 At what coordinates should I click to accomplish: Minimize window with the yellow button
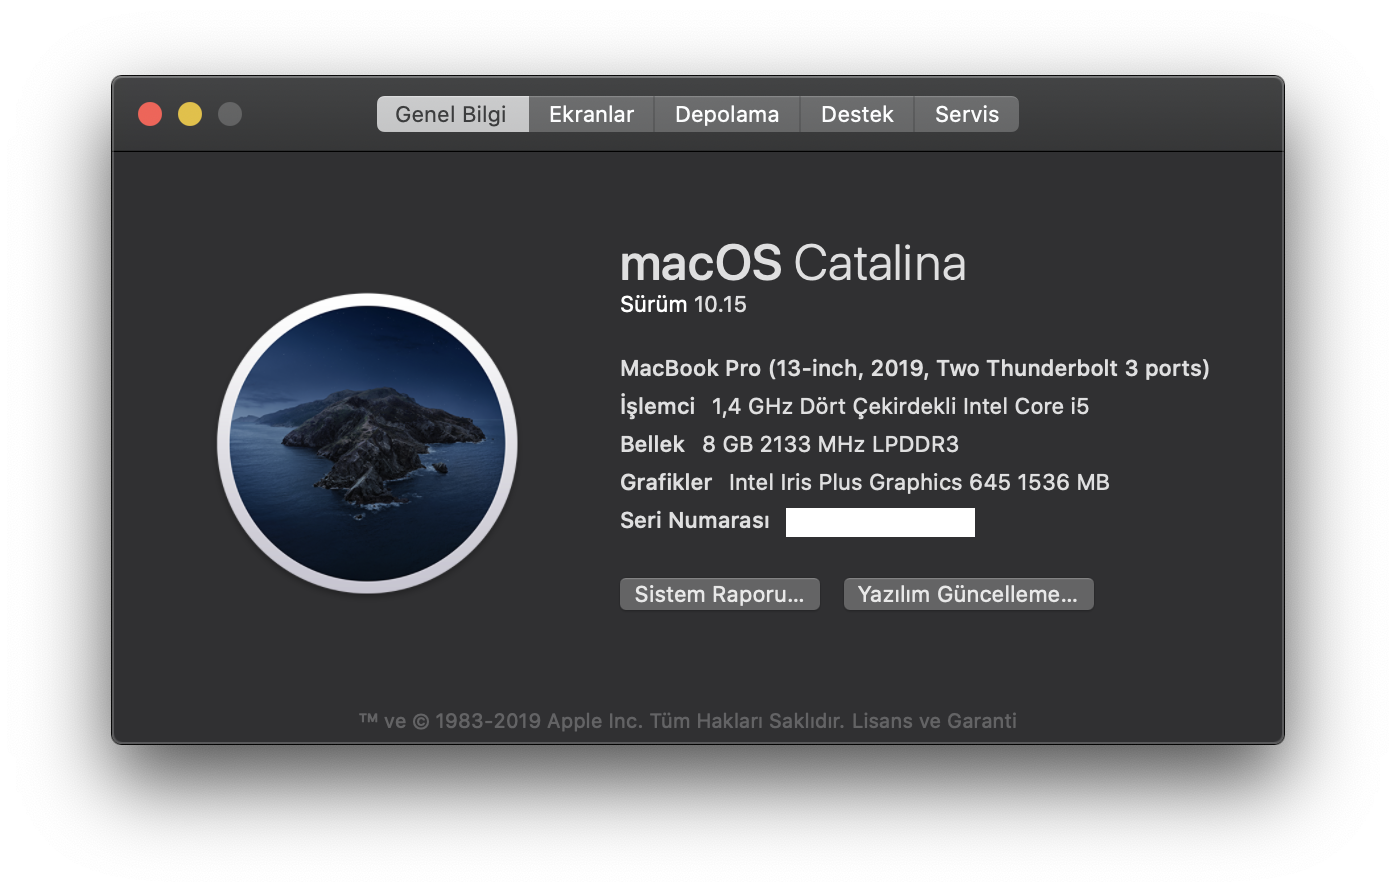pyautogui.click(x=190, y=114)
